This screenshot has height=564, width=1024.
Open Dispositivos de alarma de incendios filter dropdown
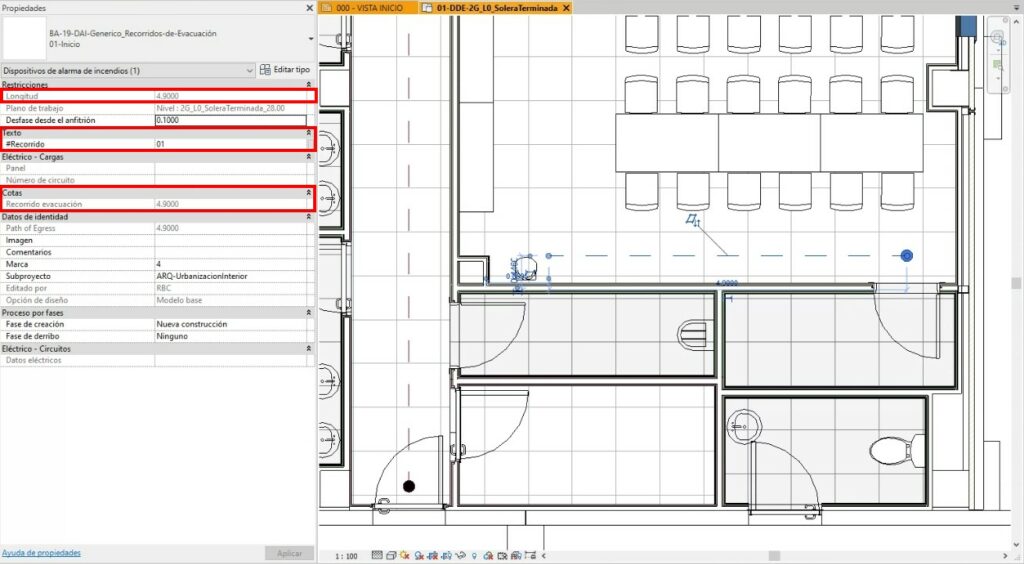click(x=249, y=71)
